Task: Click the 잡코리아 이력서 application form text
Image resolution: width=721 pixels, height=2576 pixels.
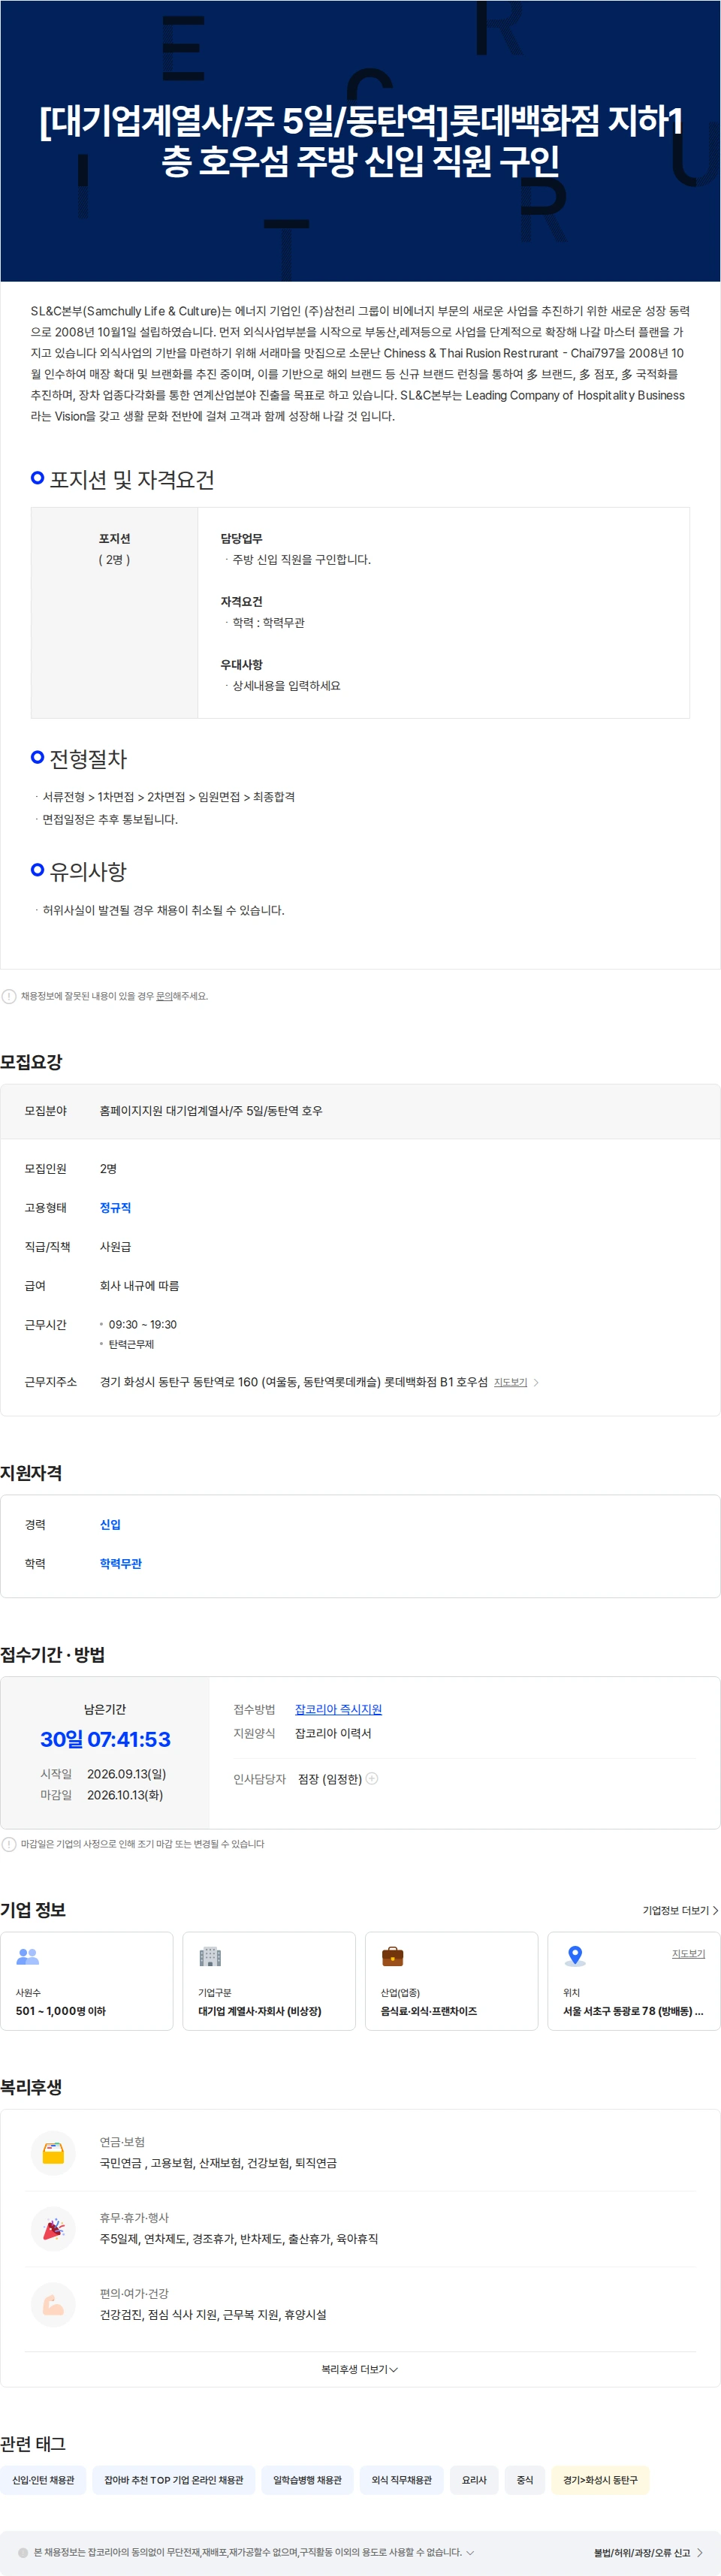Action: click(x=333, y=1733)
